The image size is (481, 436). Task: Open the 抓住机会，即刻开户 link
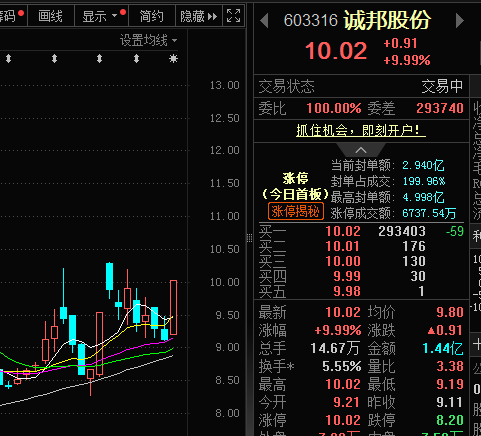pos(361,130)
